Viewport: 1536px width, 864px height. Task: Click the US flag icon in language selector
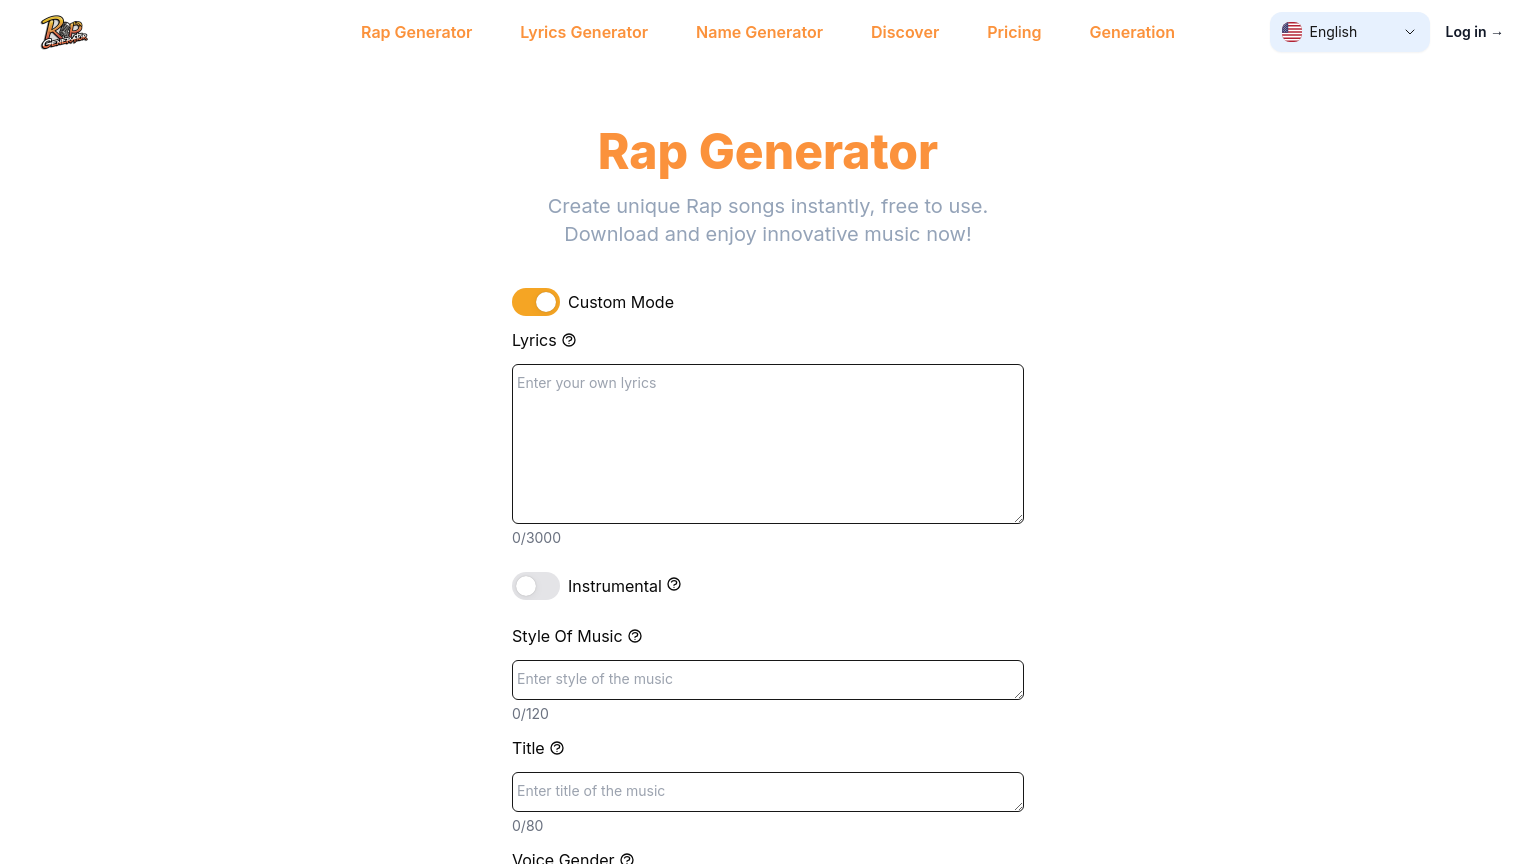click(1292, 31)
